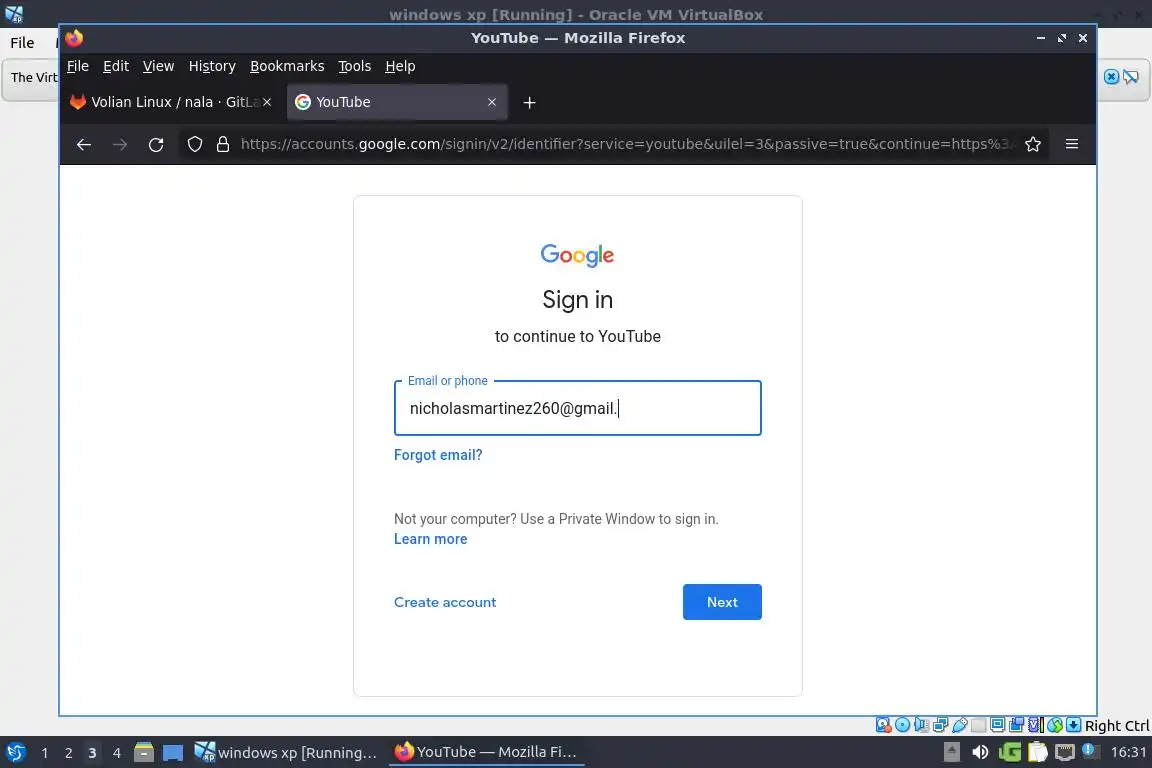Screen dimensions: 1152x768
Task: Go back using the Firefox back arrow
Action: [x=84, y=145]
